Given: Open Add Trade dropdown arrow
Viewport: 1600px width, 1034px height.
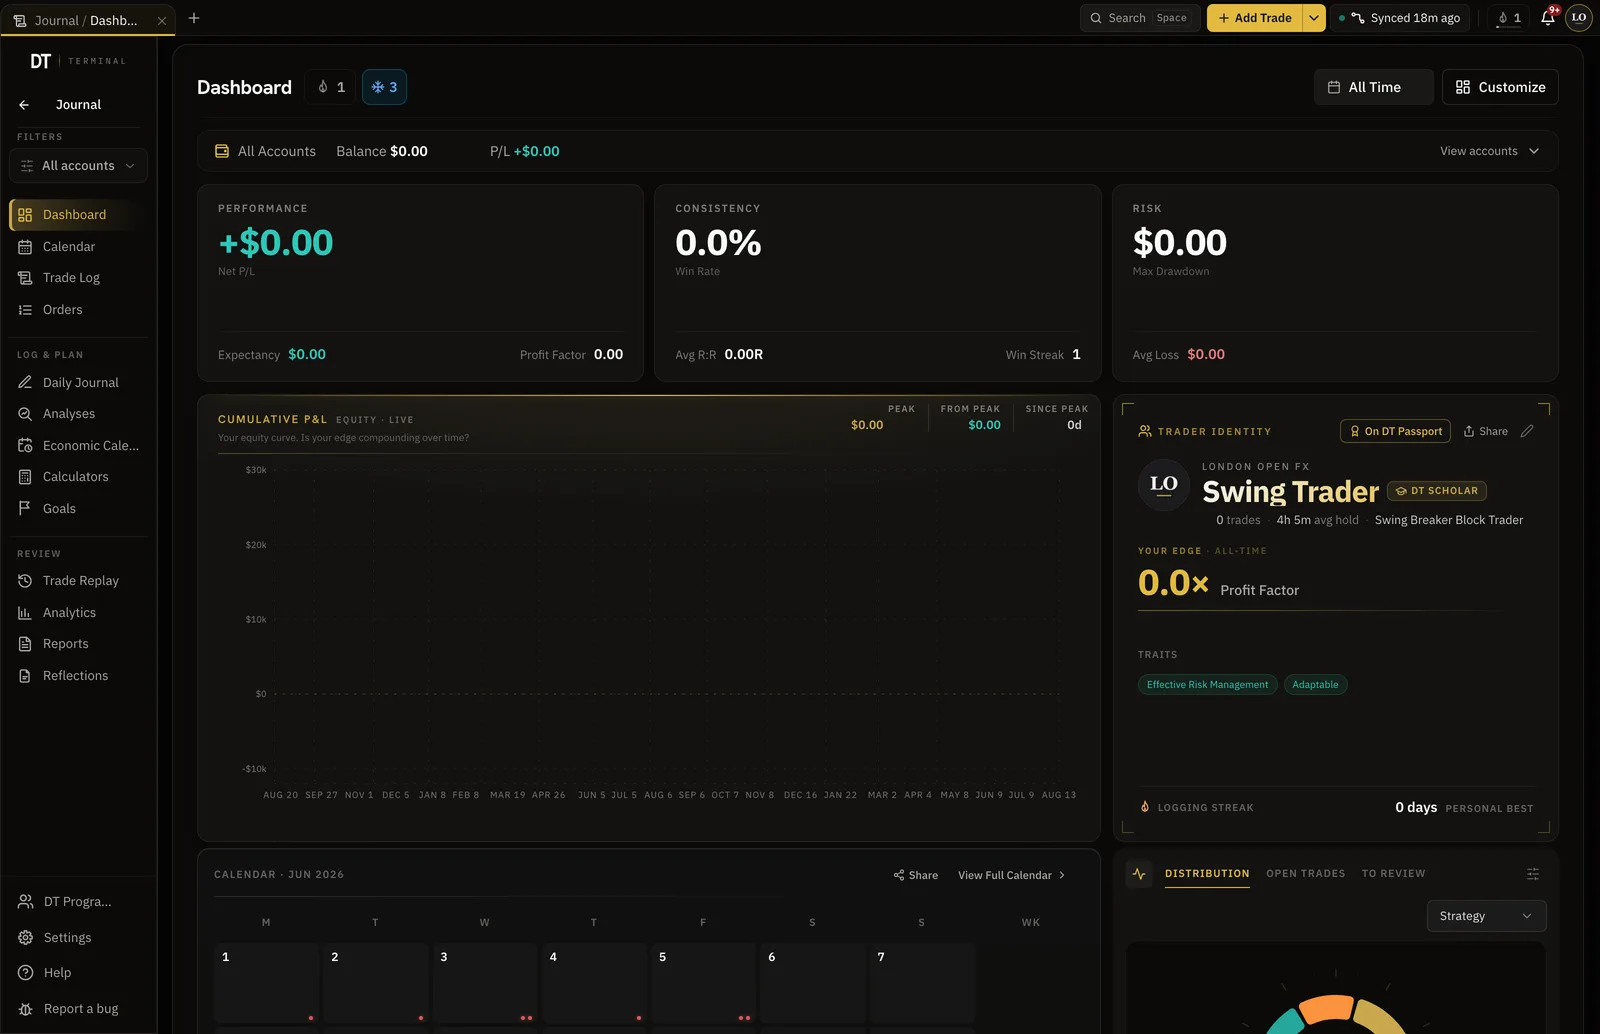Looking at the screenshot, I should point(1314,18).
